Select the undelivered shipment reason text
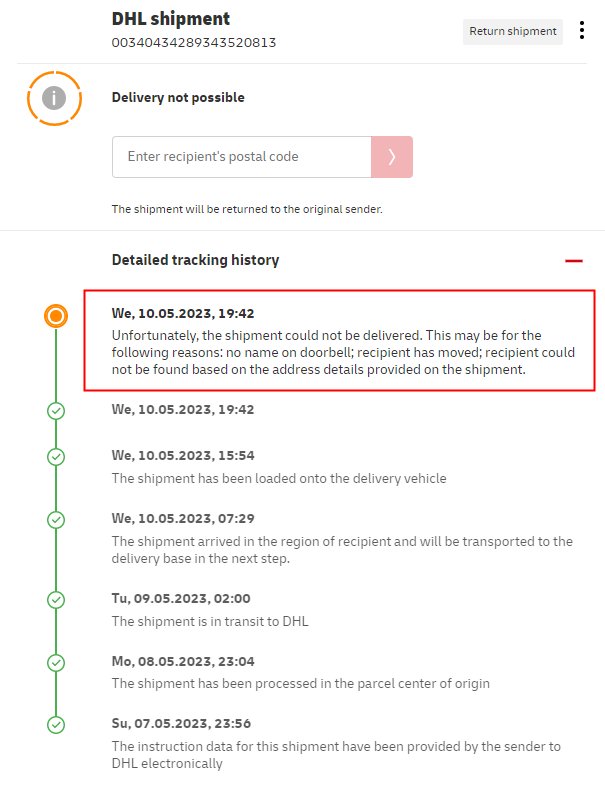The image size is (605, 807). tap(340, 352)
